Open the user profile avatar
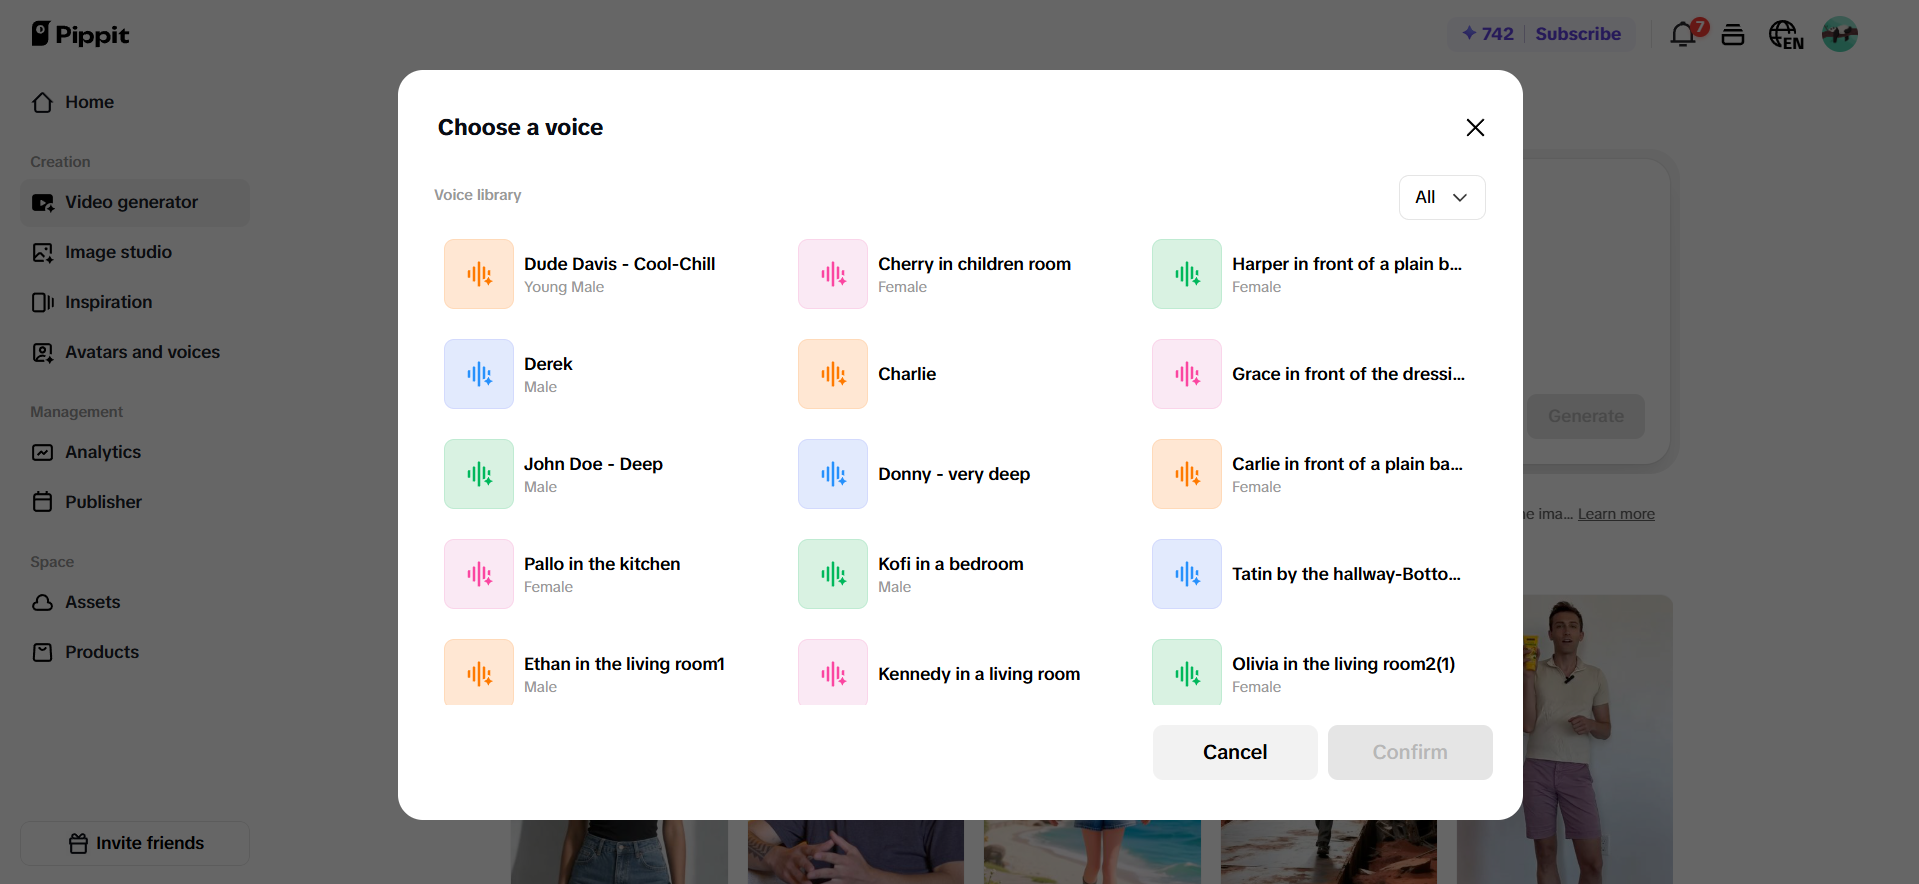The image size is (1919, 884). click(x=1839, y=35)
